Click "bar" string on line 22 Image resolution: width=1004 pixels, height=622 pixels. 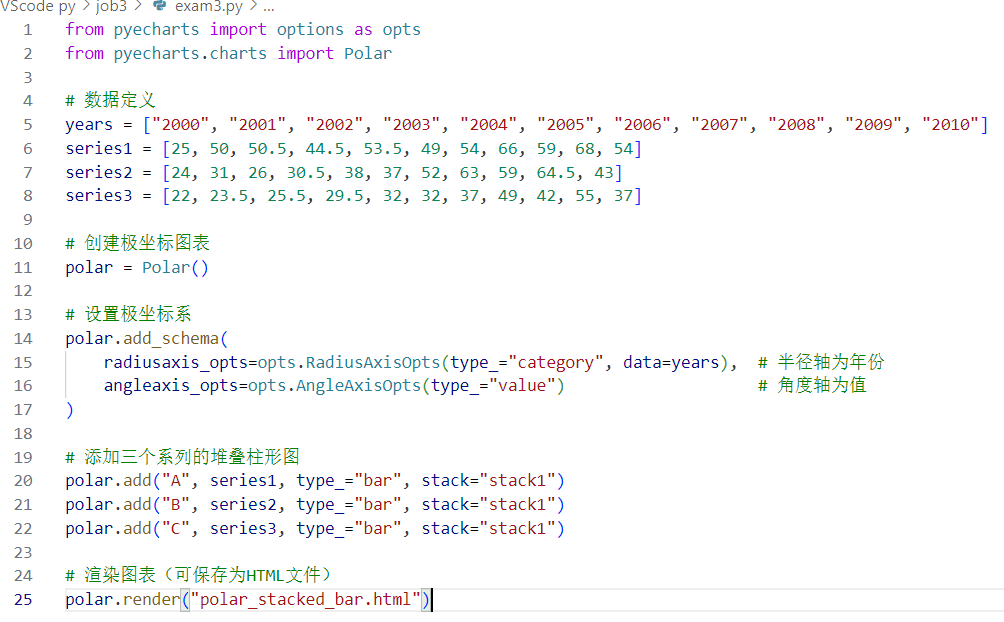click(x=377, y=529)
